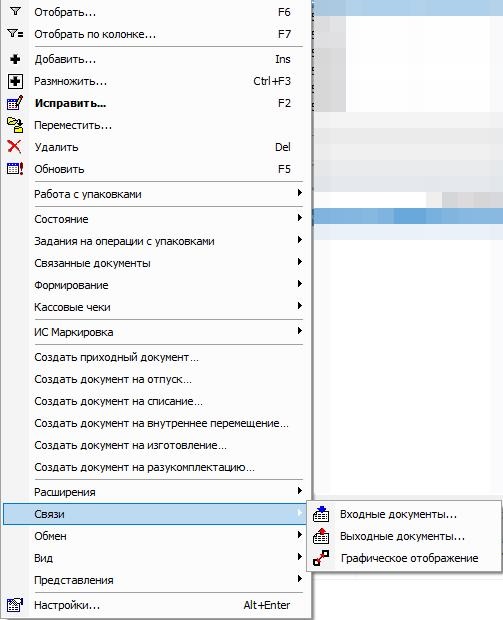
Task: Click the filter funnel icon next to Отобрать
Action: point(15,11)
